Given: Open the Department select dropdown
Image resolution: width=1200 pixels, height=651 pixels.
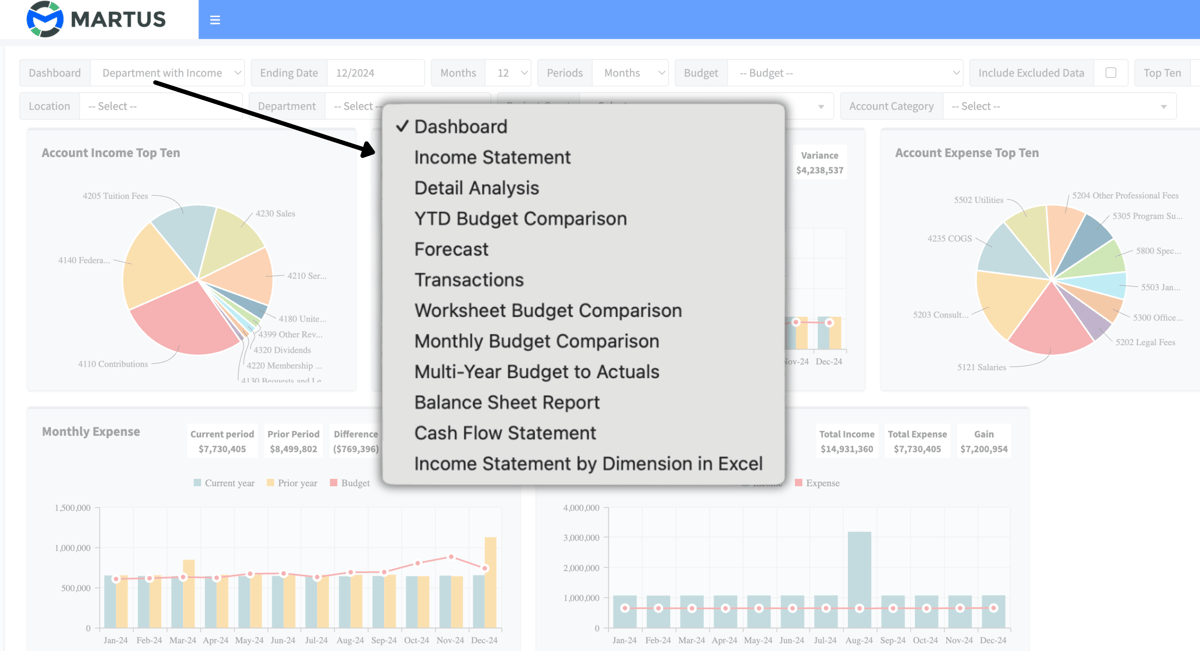Looking at the screenshot, I should 353,106.
